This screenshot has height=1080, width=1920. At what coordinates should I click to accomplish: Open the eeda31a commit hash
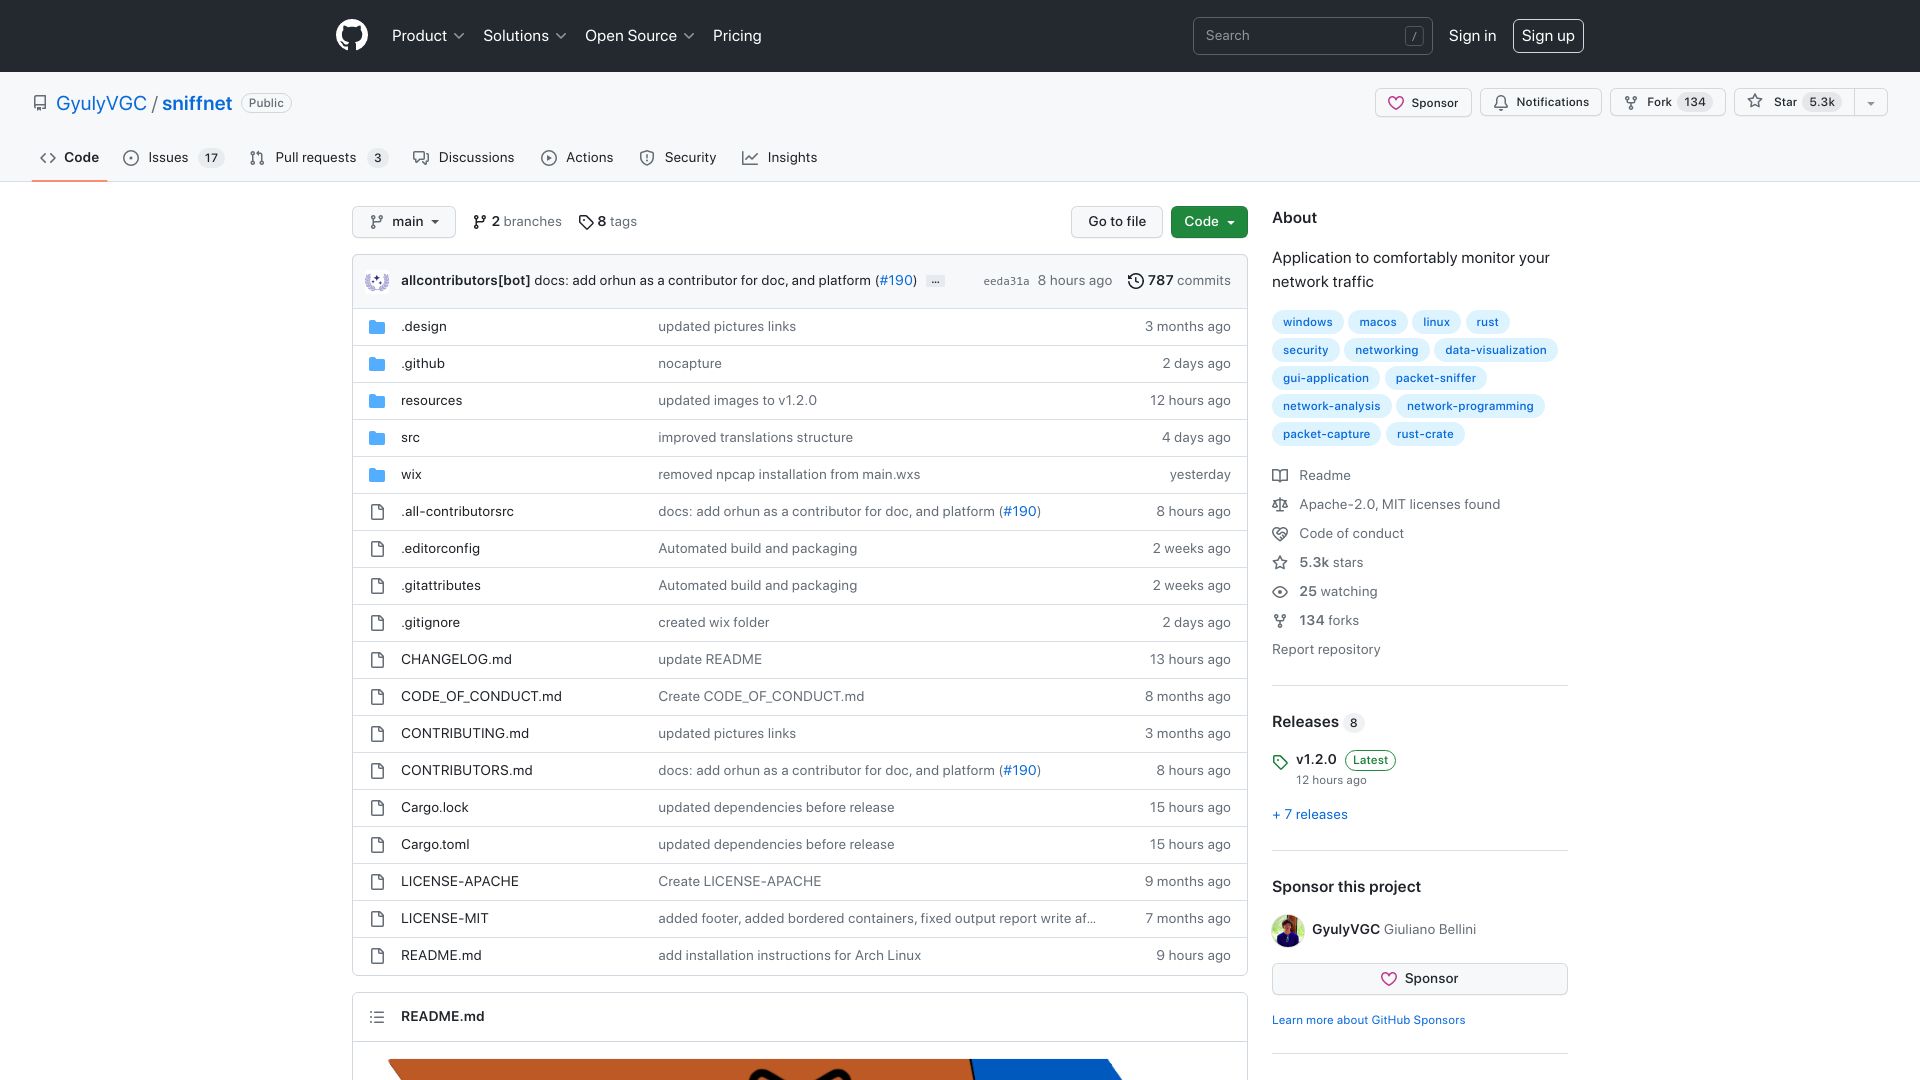[1006, 282]
